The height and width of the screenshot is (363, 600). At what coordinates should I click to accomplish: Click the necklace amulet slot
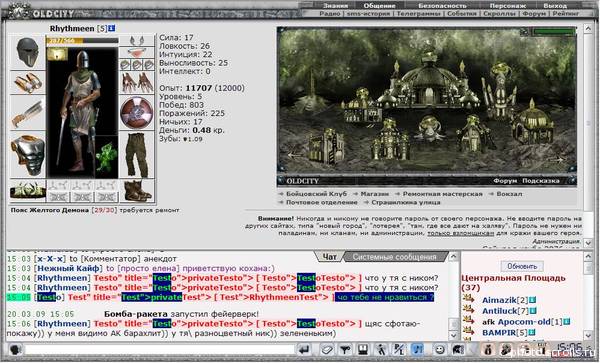coord(137,52)
